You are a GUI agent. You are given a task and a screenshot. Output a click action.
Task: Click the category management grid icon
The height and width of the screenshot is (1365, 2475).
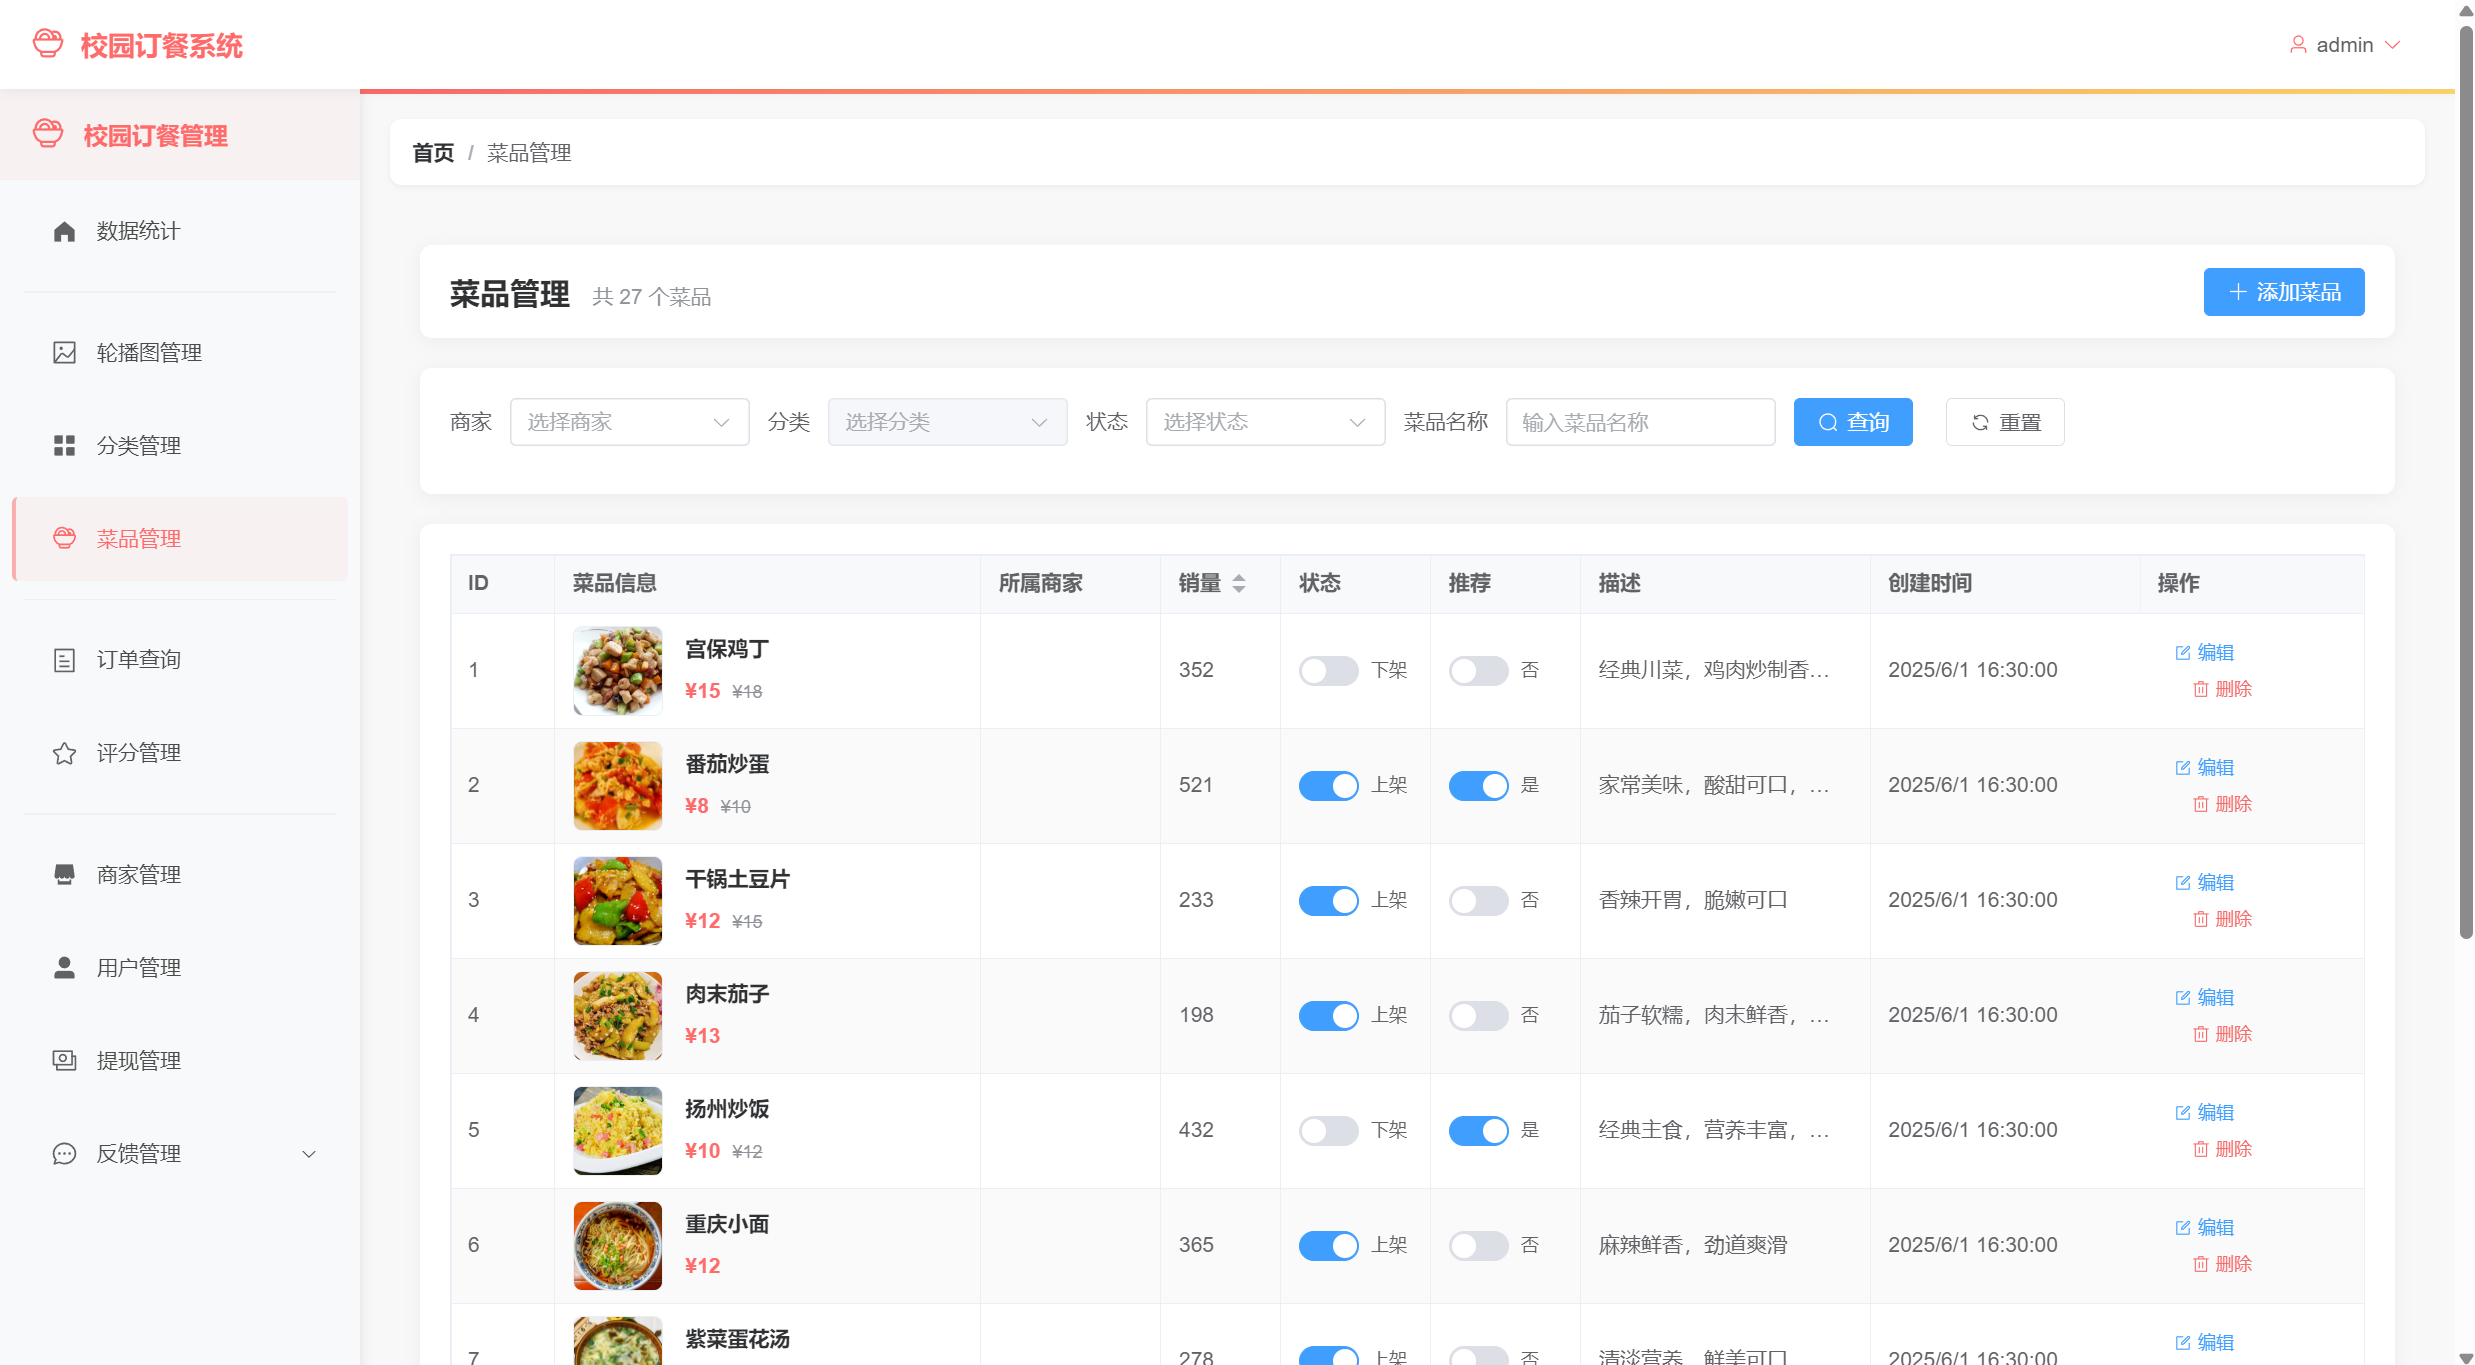tap(64, 445)
